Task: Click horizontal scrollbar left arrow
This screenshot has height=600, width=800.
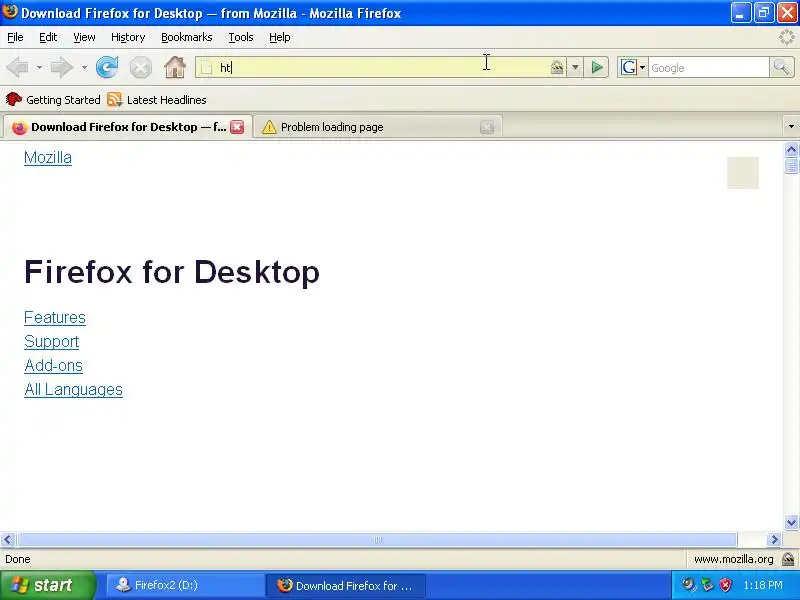Action: point(8,539)
